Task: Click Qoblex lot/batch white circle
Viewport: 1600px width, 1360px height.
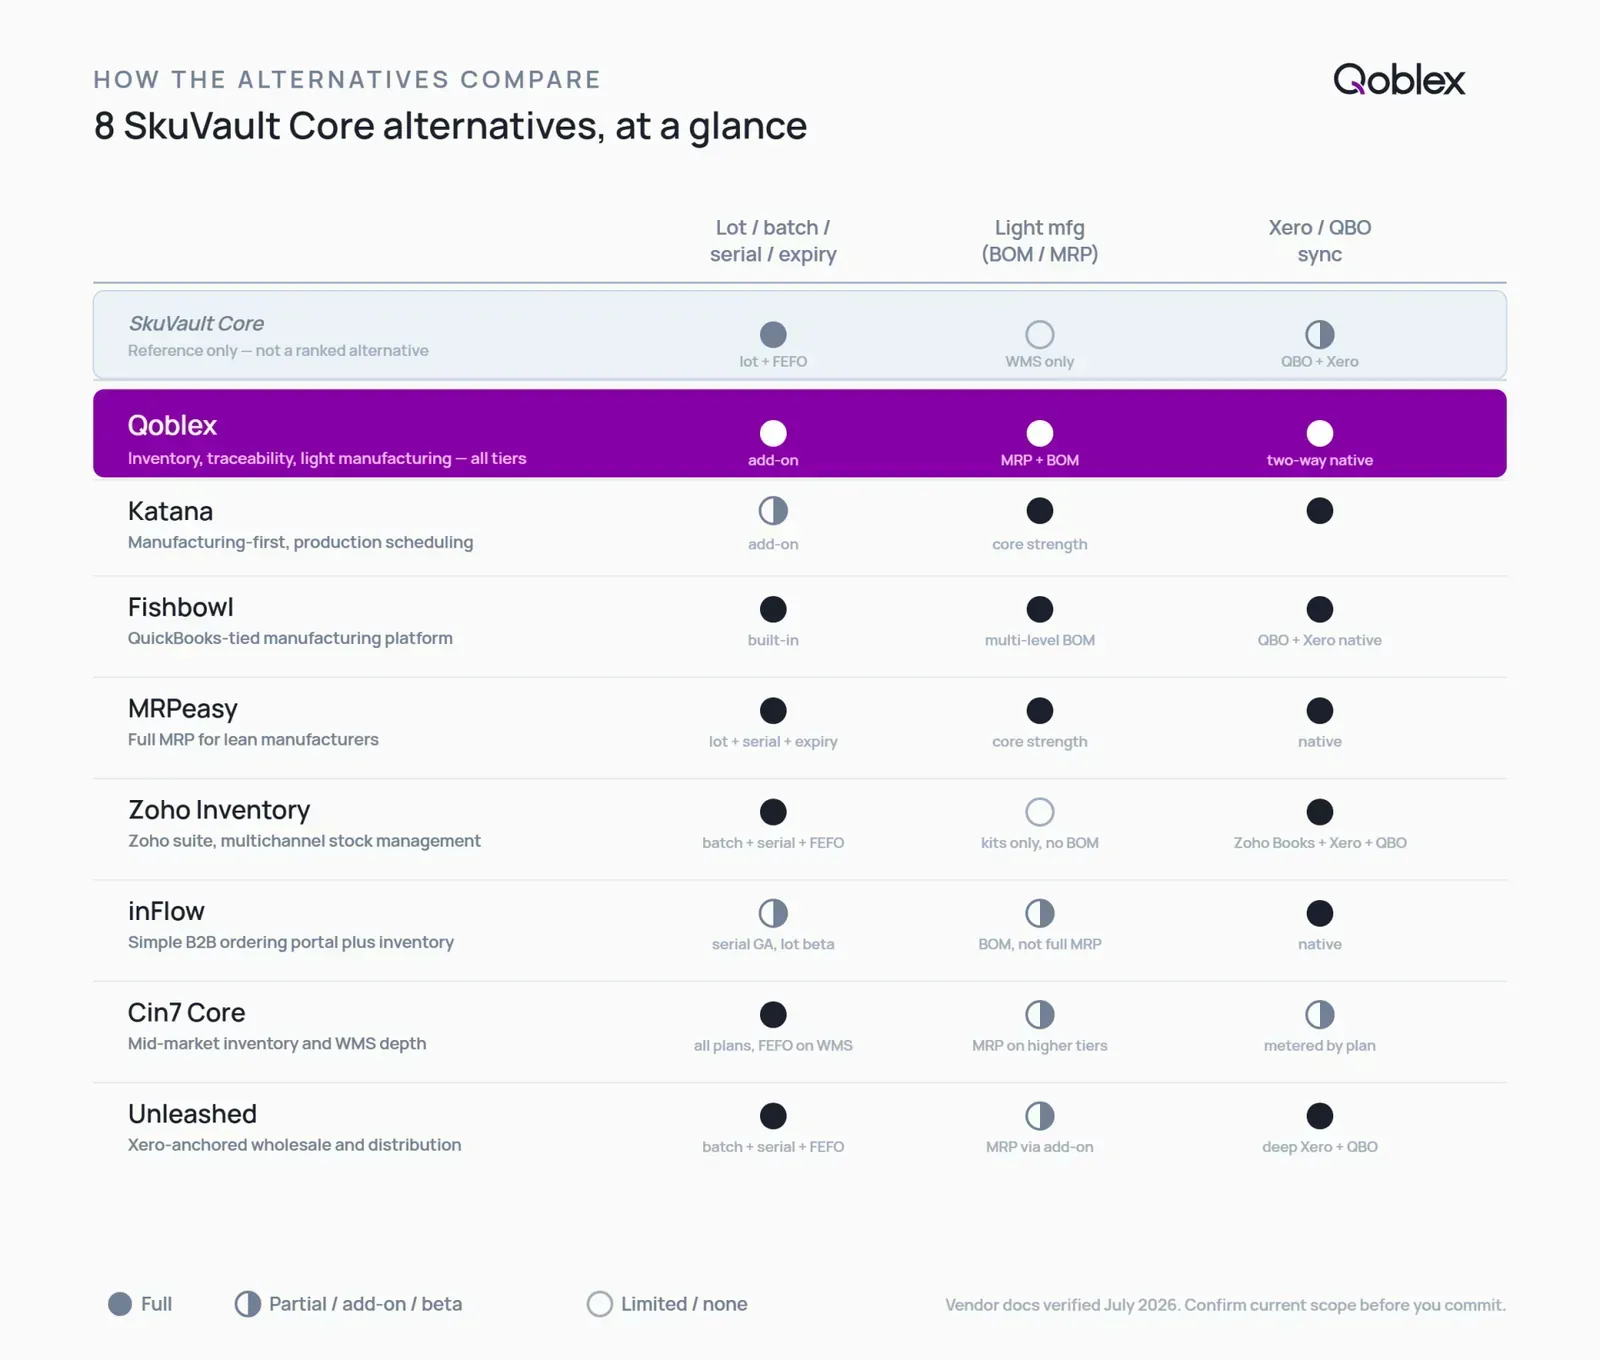Action: 773,433
